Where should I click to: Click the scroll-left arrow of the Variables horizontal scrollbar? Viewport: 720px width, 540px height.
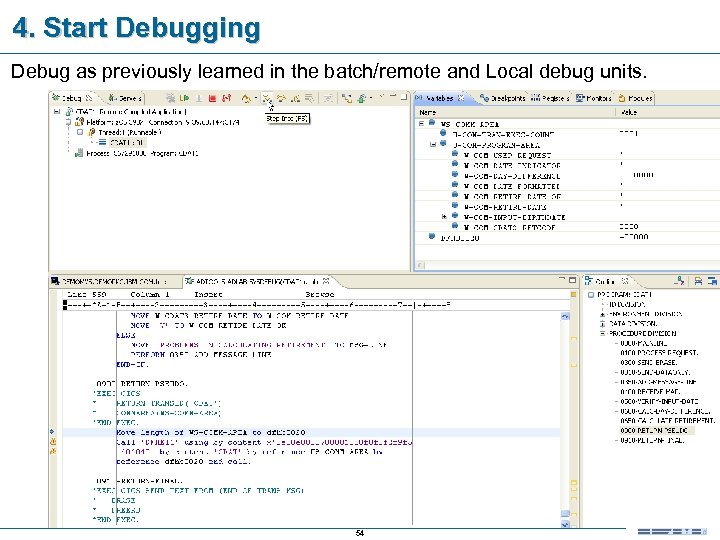pyautogui.click(x=421, y=265)
